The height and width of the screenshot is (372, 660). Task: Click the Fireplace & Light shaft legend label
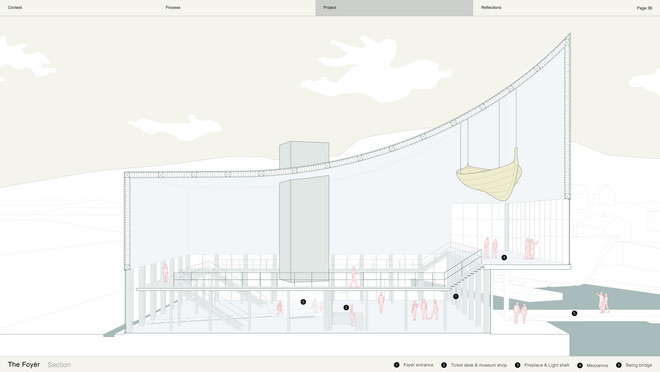pyautogui.click(x=546, y=365)
